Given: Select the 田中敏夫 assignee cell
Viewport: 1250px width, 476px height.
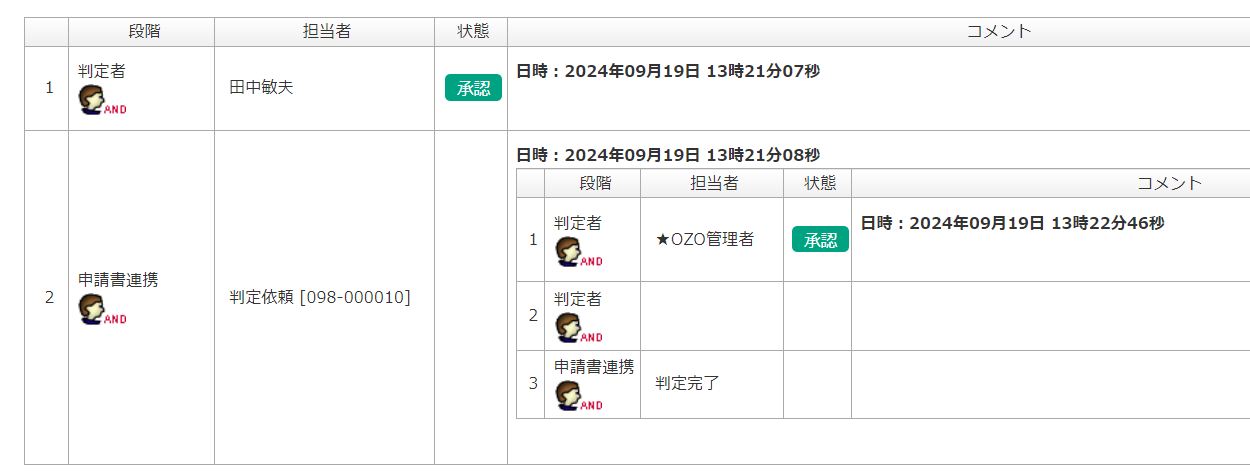Looking at the screenshot, I should coord(324,88).
